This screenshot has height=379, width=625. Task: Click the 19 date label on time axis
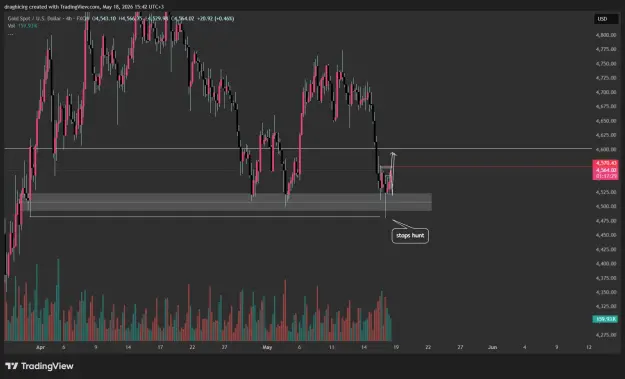396,348
